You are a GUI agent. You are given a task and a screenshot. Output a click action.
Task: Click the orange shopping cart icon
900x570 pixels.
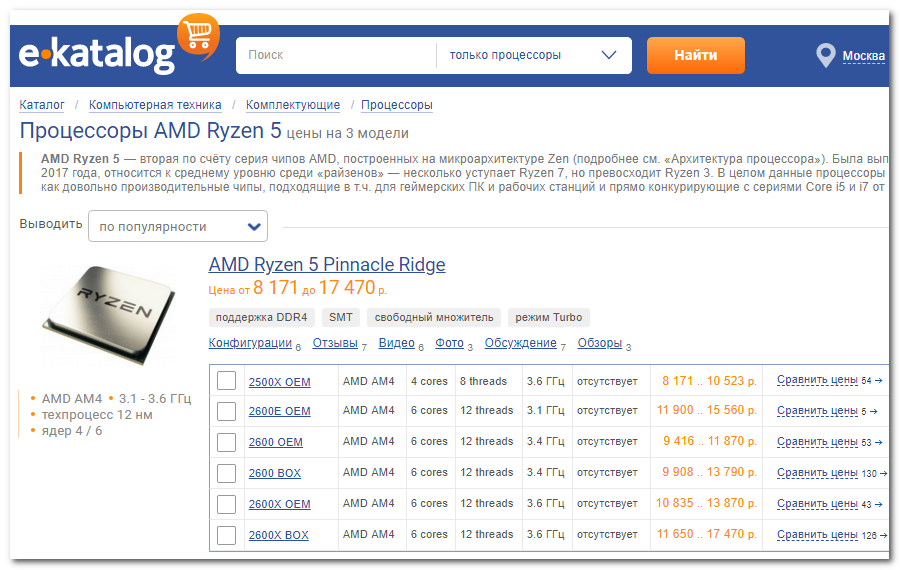198,36
